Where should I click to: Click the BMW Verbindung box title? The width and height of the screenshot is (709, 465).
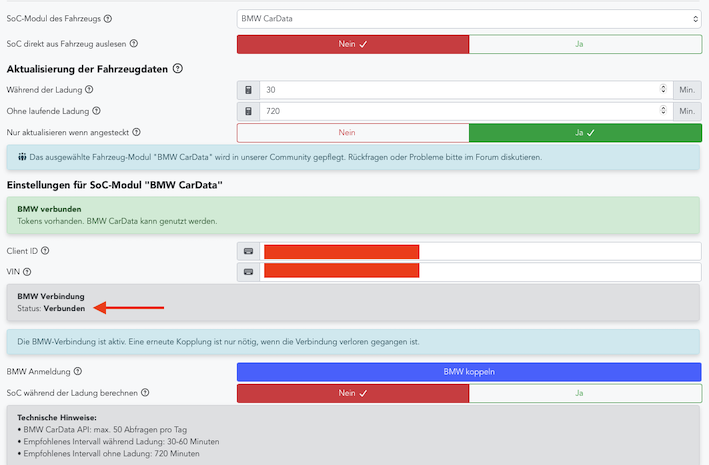click(x=51, y=296)
